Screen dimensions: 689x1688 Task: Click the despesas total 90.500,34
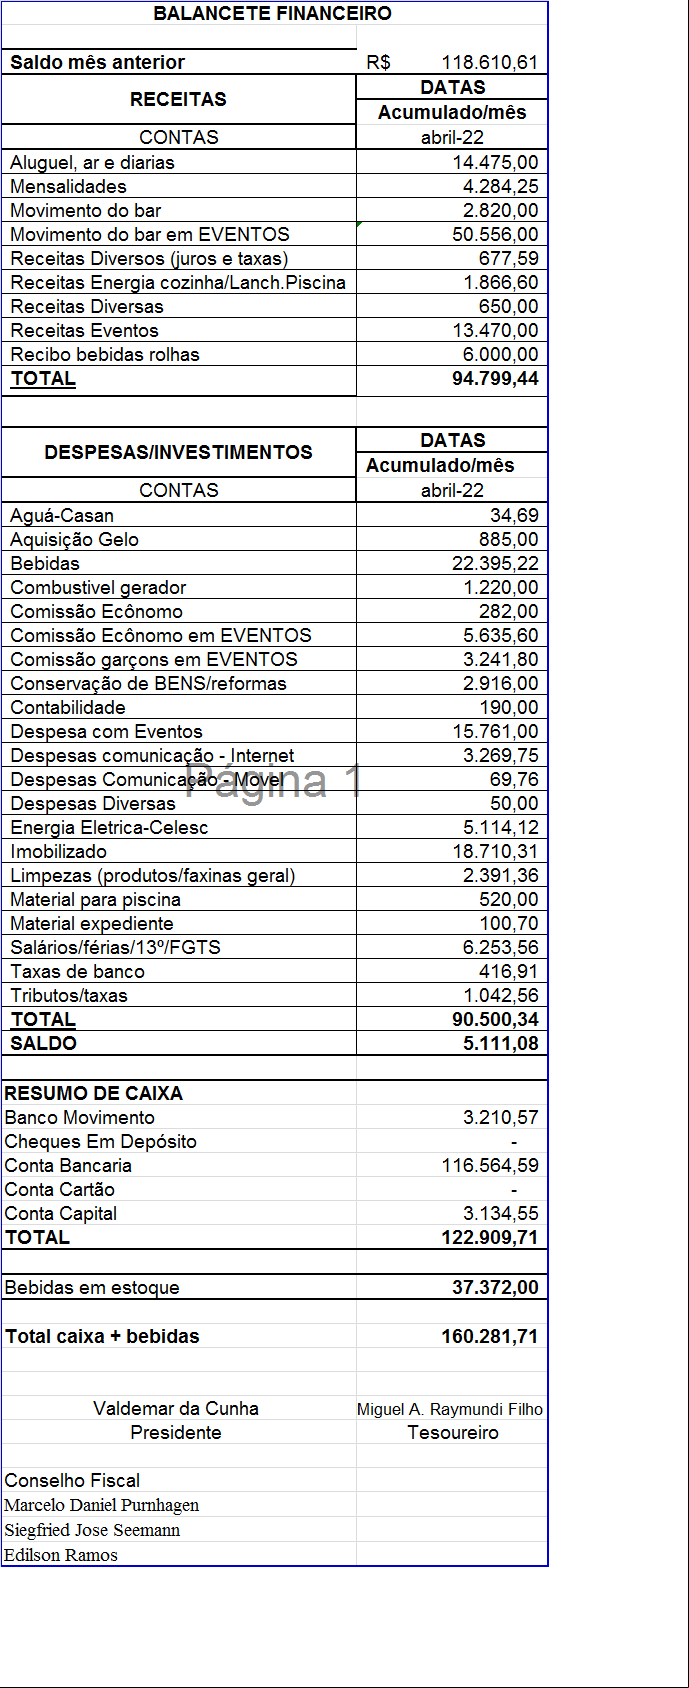[x=495, y=1019]
